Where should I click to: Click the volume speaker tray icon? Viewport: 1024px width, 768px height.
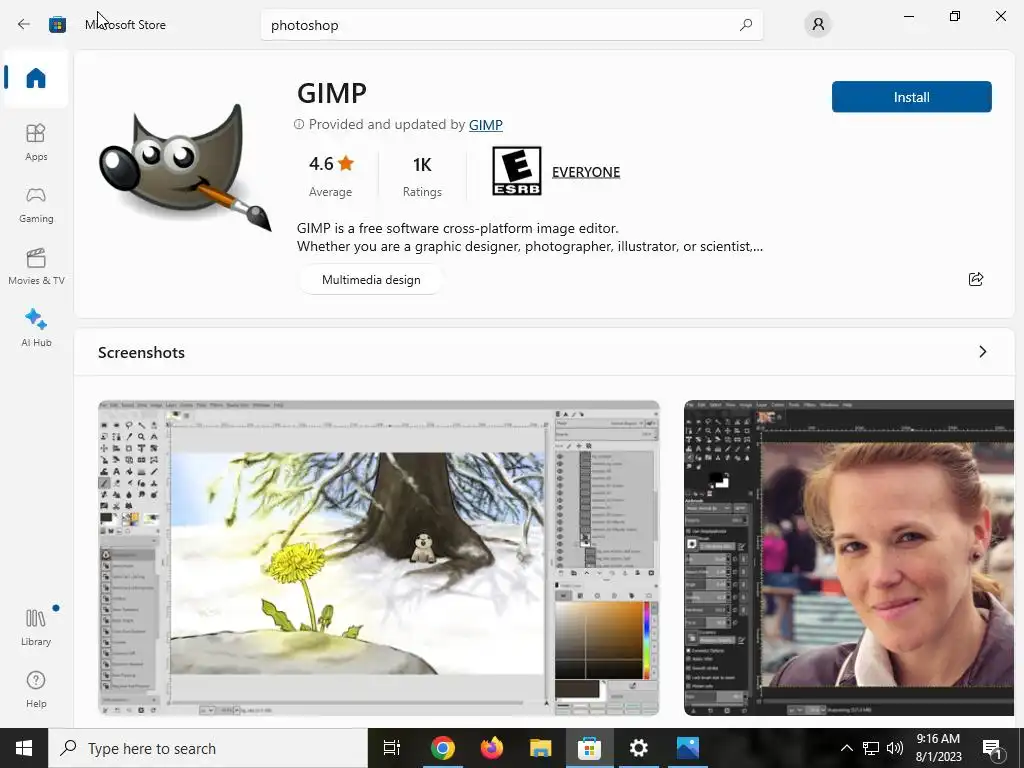(895, 748)
